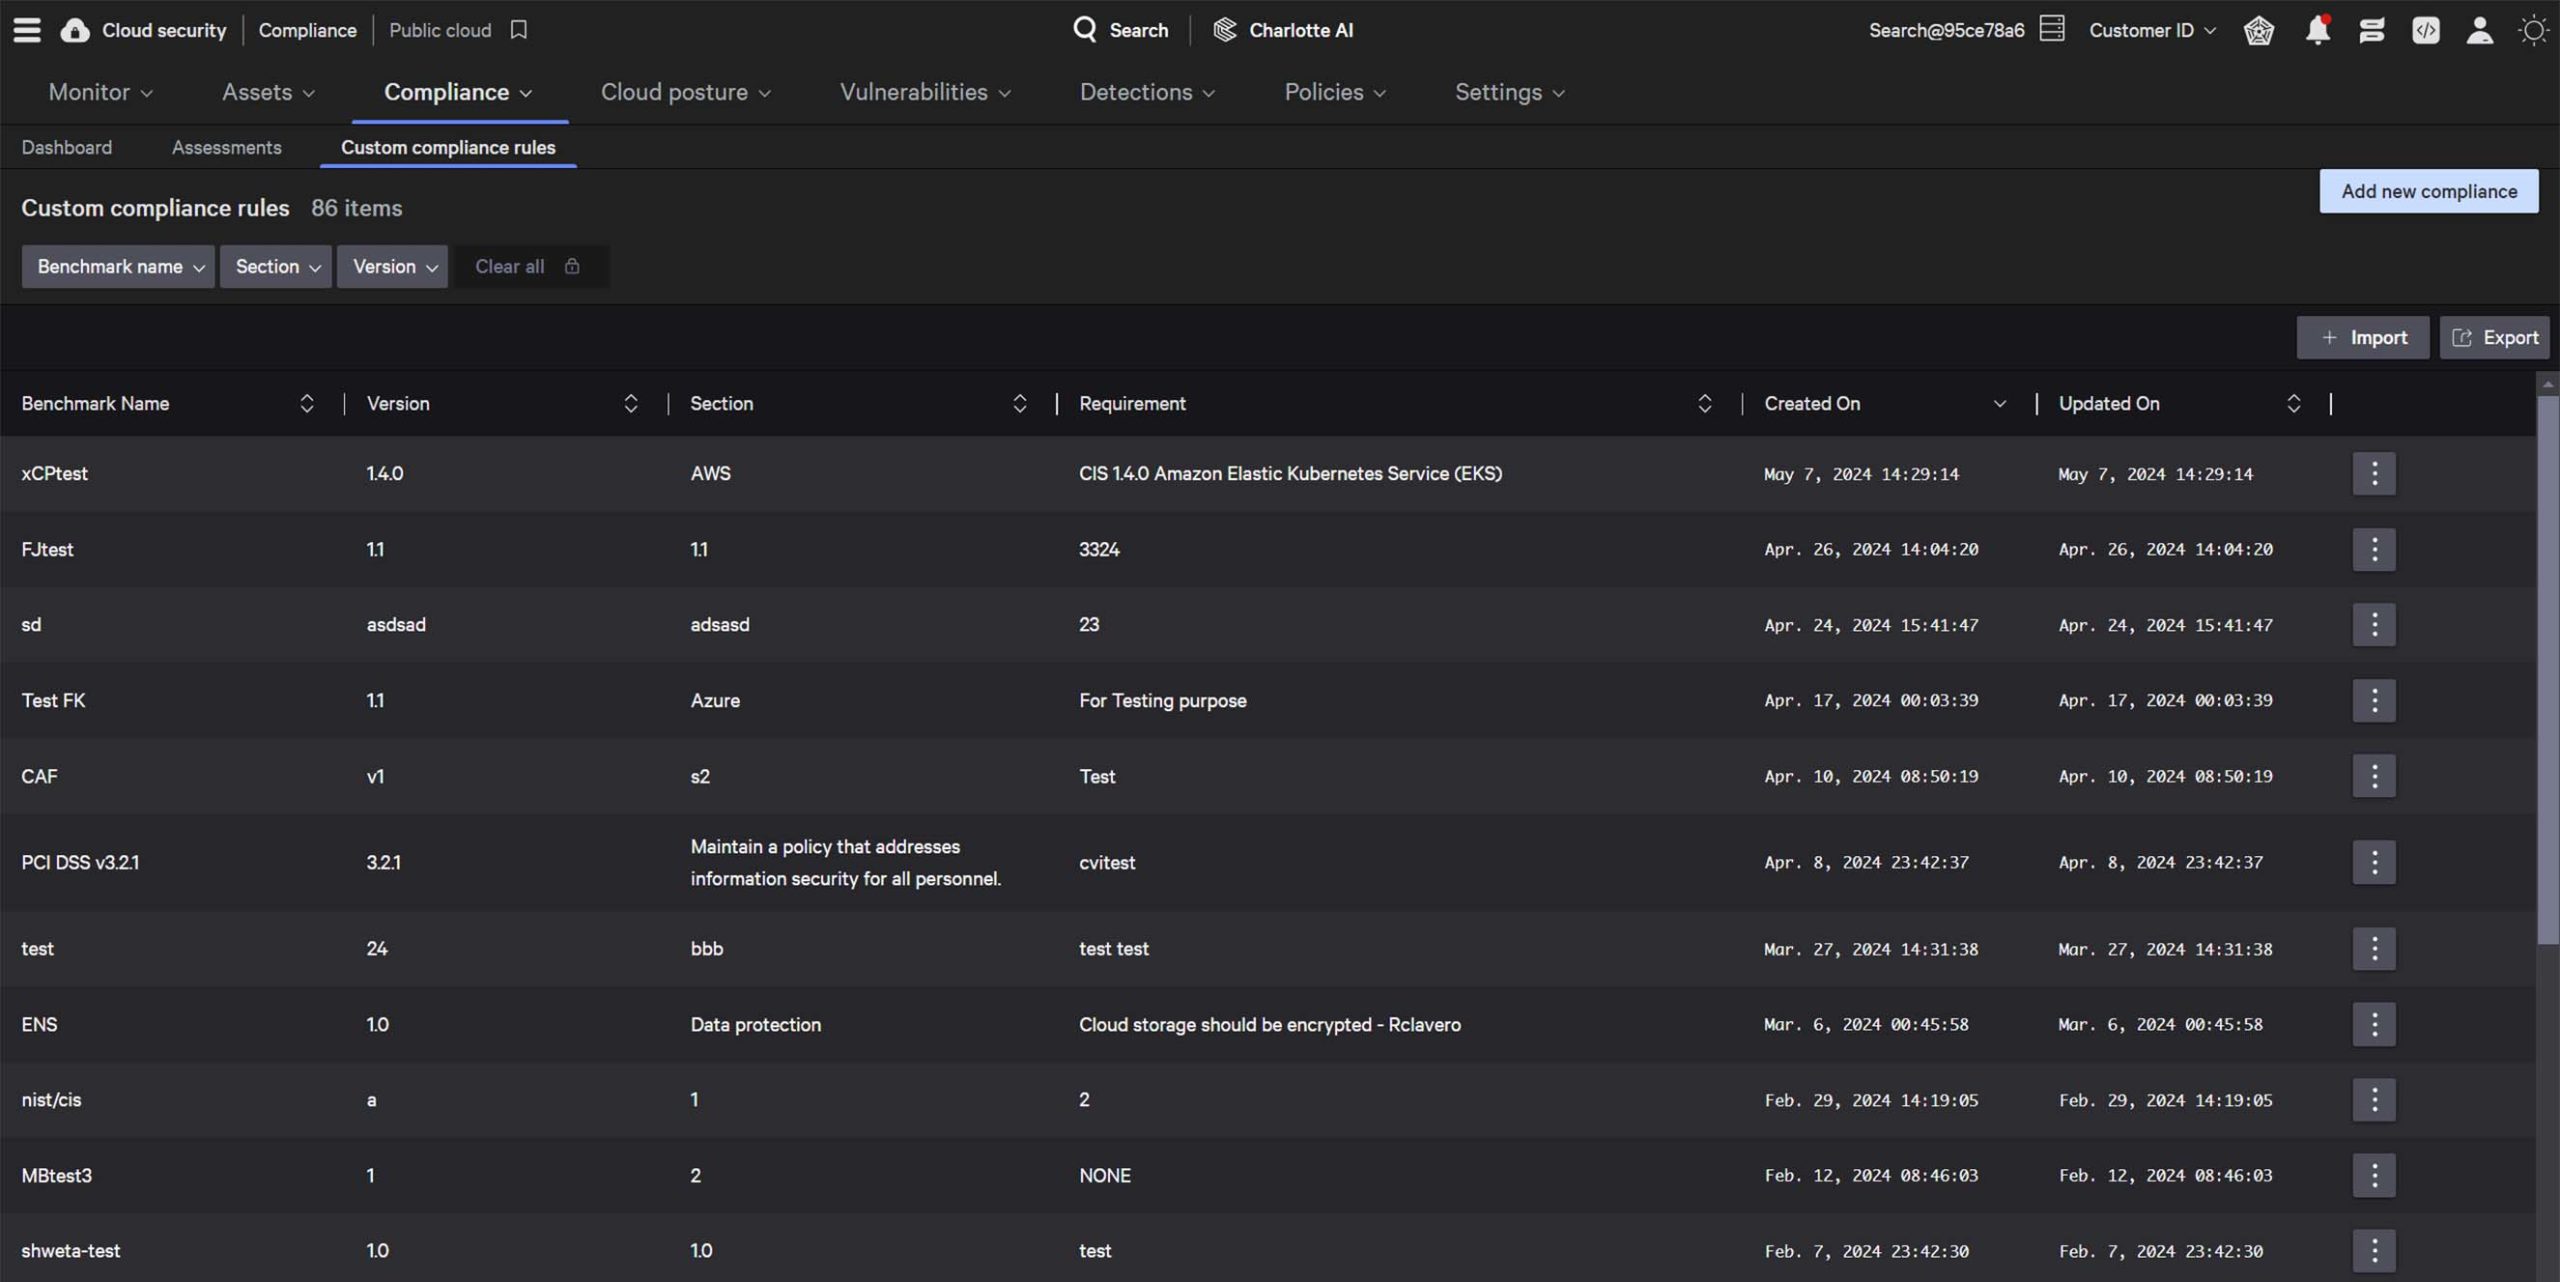Sort by Version column

pos(630,403)
